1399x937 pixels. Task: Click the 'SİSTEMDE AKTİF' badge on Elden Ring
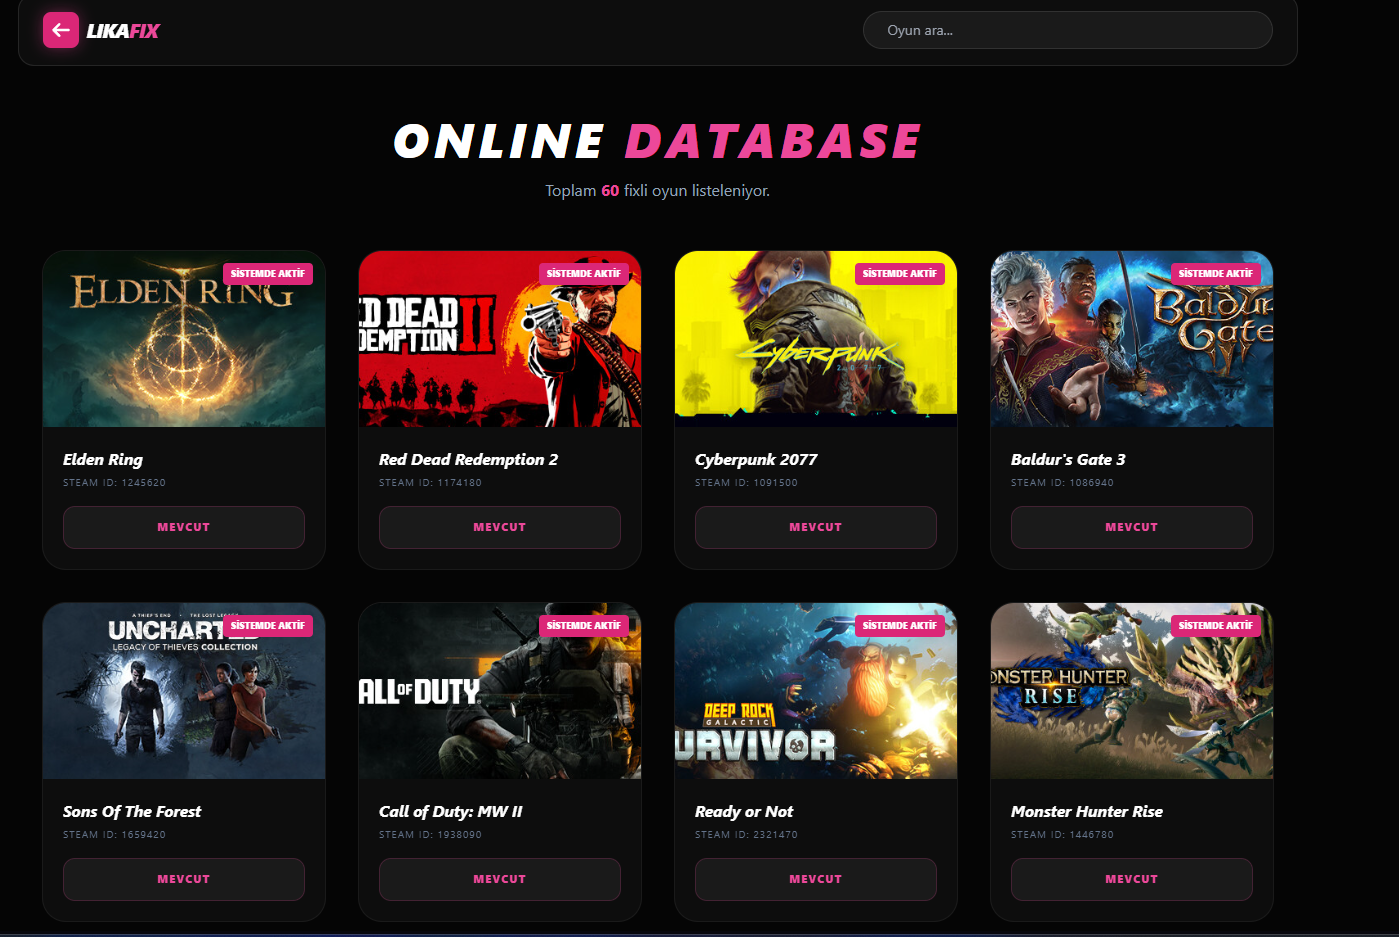pos(268,274)
